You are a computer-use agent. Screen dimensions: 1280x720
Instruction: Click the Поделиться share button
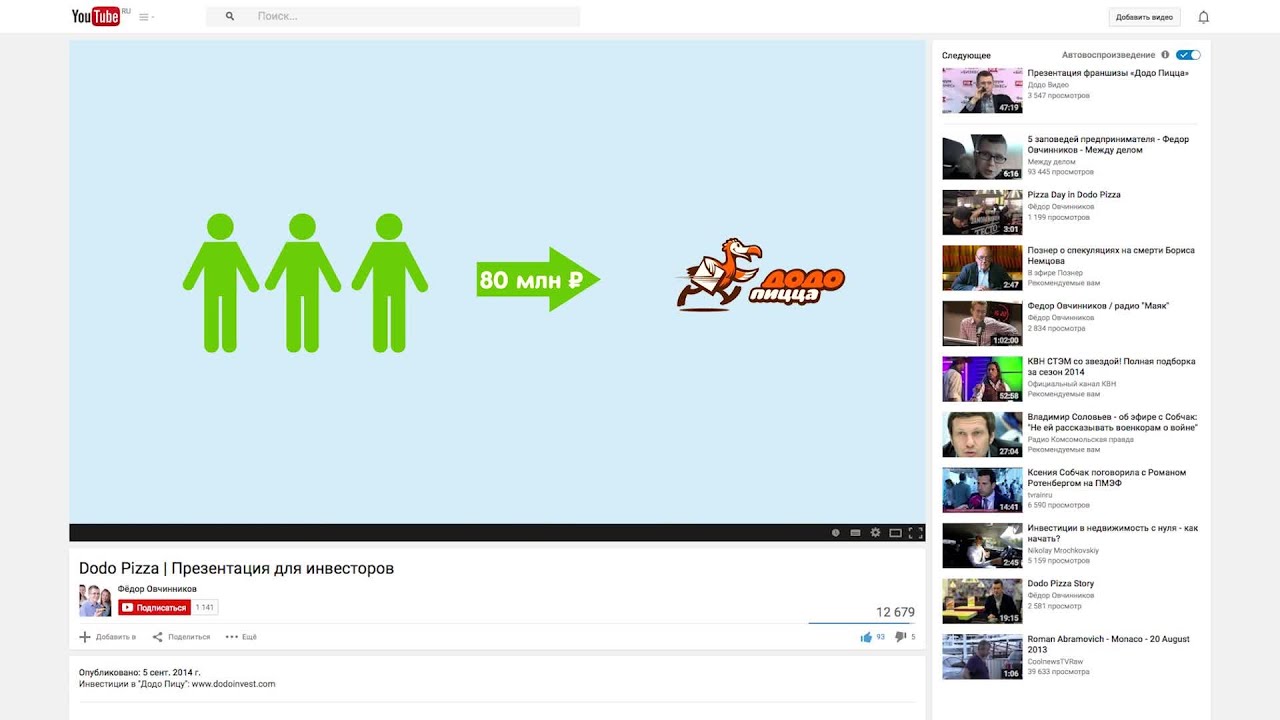point(181,637)
